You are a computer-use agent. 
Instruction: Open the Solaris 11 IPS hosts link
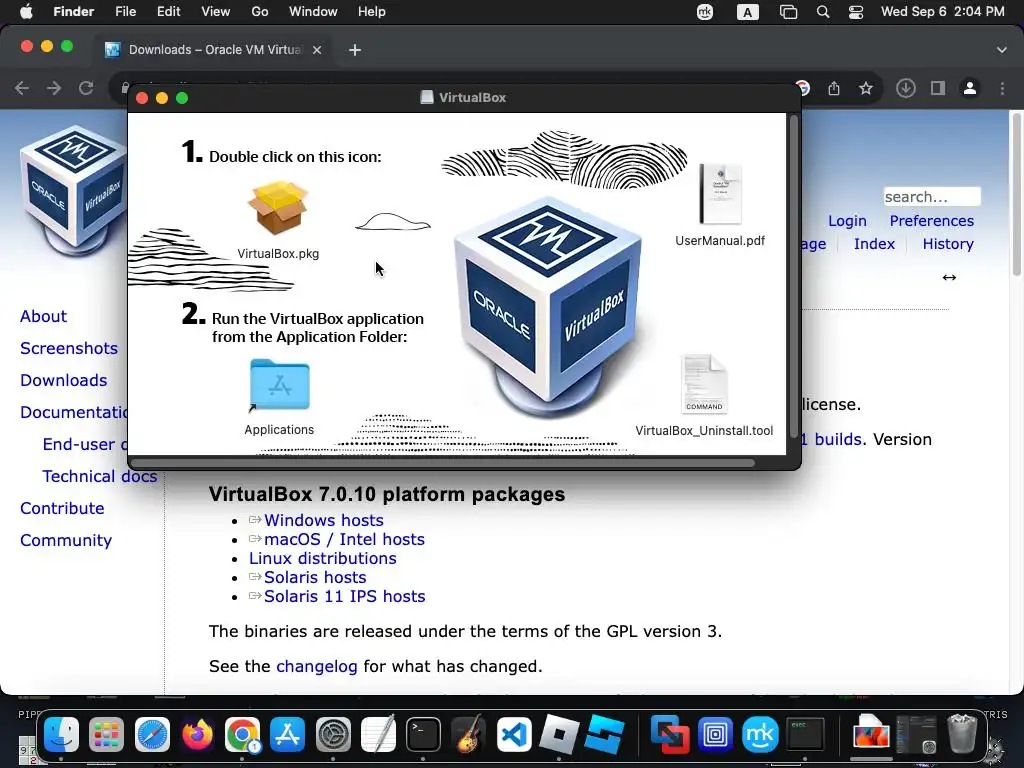(344, 596)
